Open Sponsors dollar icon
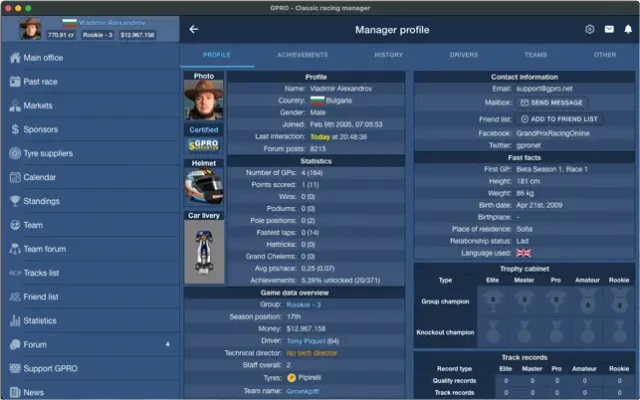Image resolution: width=640 pixels, height=400 pixels. (x=15, y=129)
